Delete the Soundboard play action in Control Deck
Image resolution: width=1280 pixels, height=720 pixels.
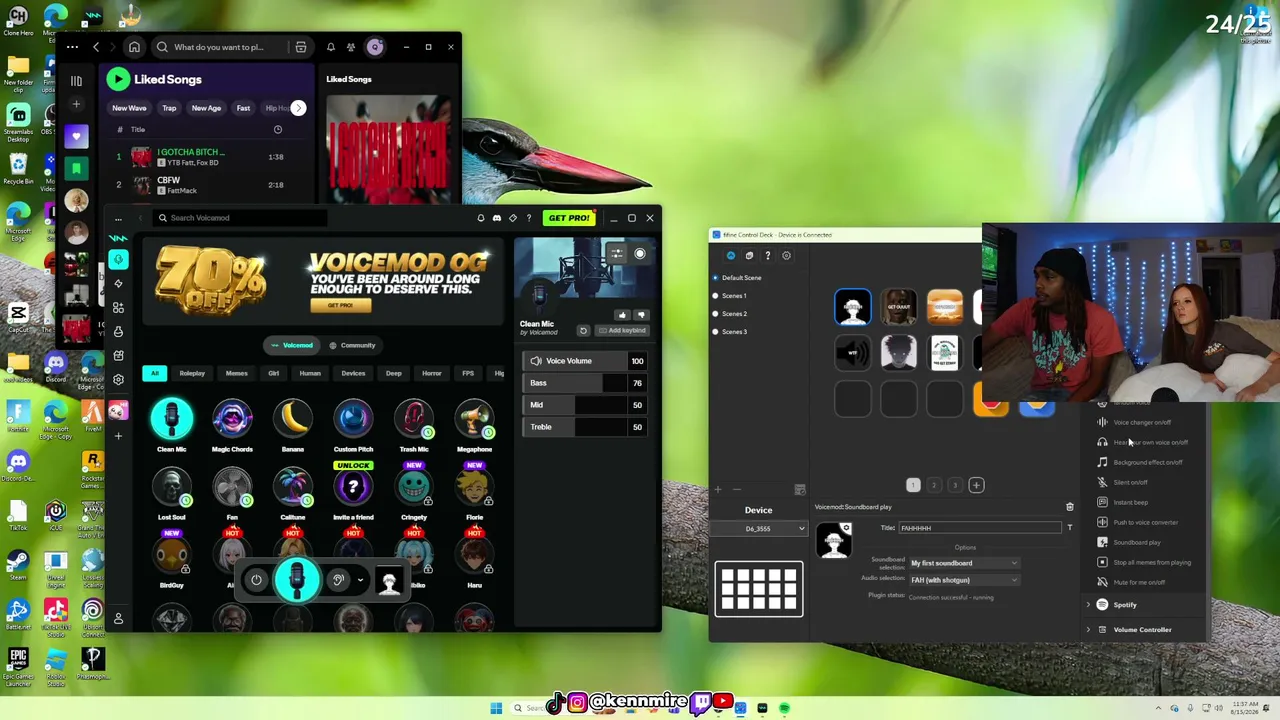point(1070,507)
